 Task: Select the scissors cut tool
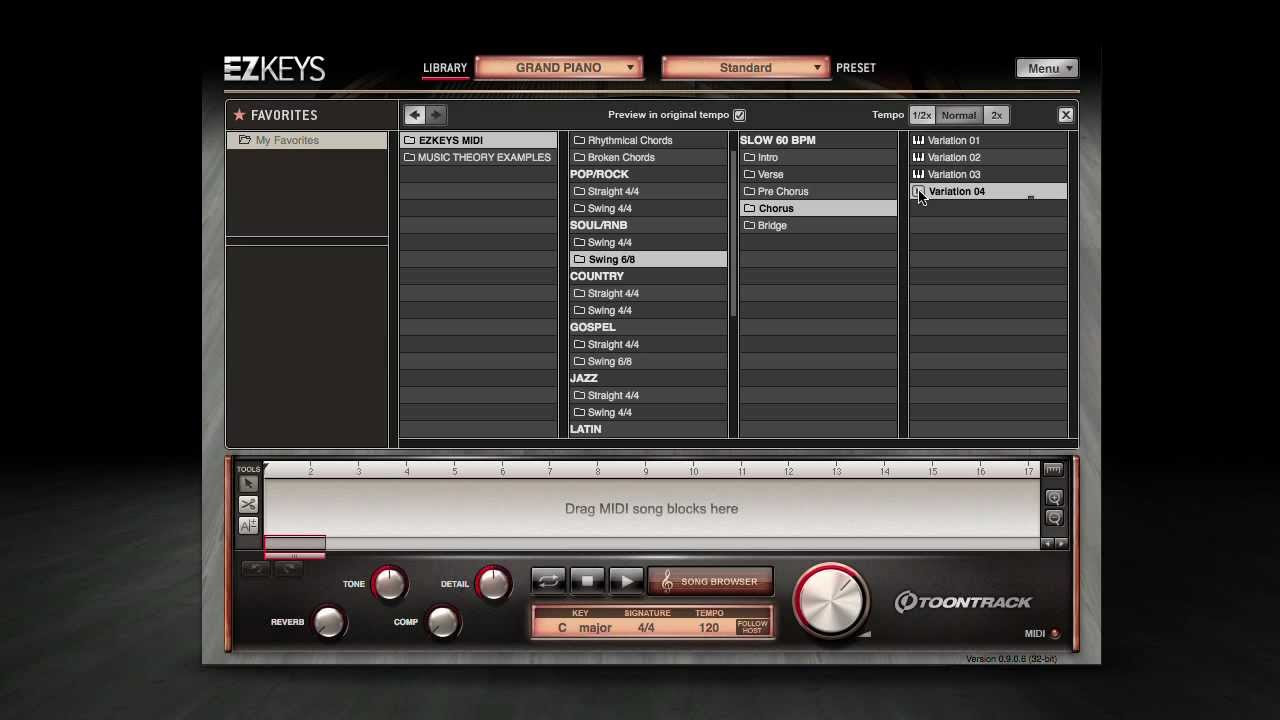pyautogui.click(x=248, y=505)
